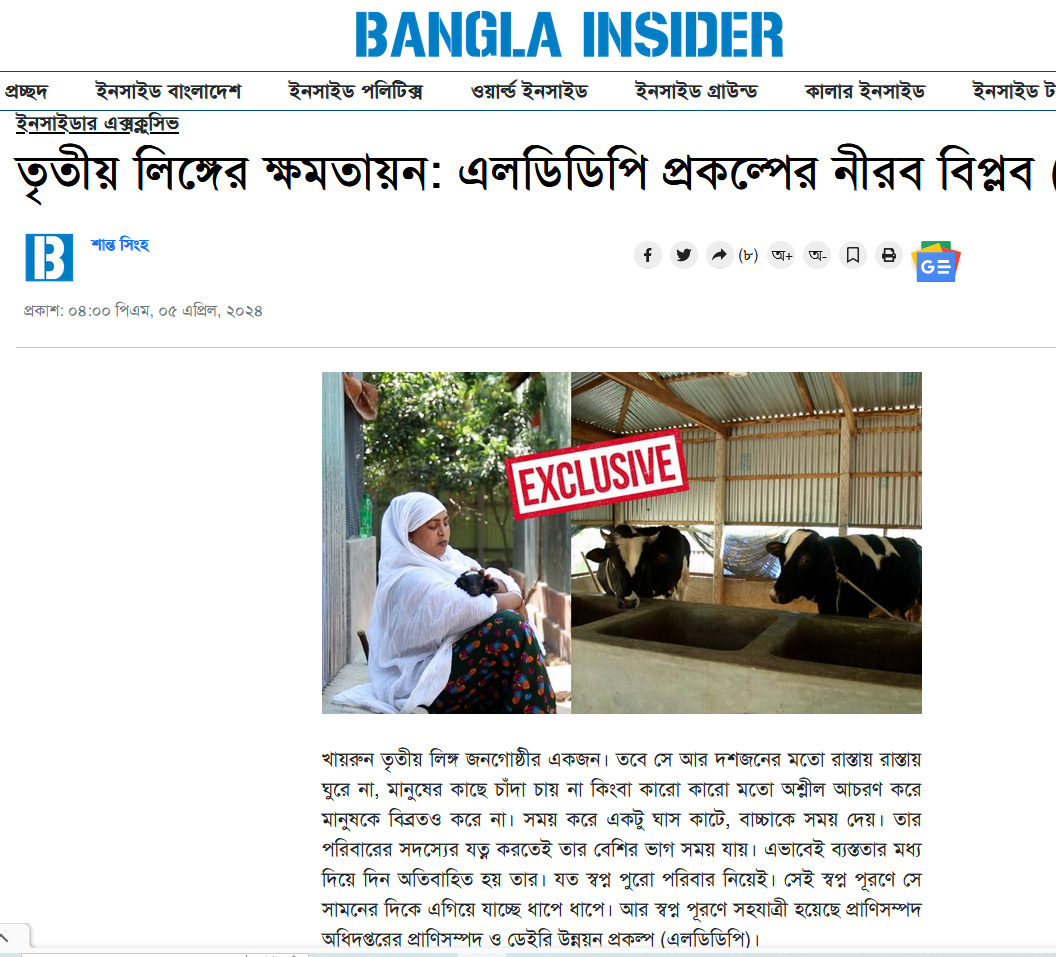
Task: Click the blue B author logo
Action: (x=49, y=257)
